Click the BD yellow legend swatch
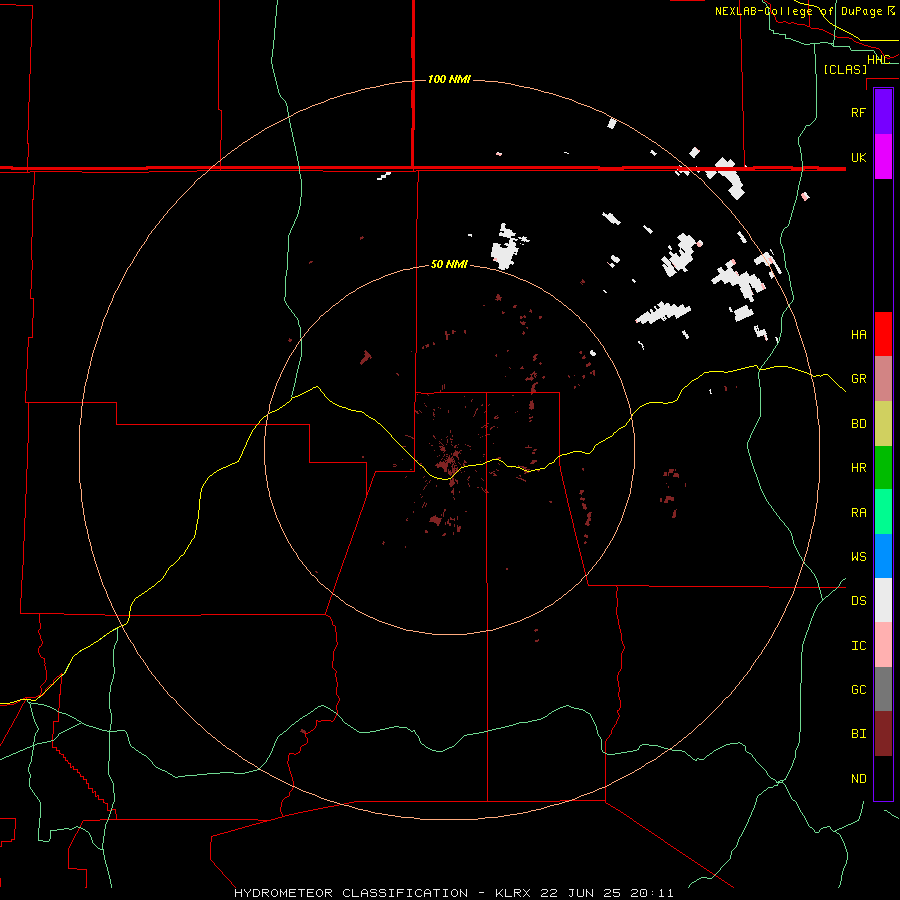 (883, 424)
